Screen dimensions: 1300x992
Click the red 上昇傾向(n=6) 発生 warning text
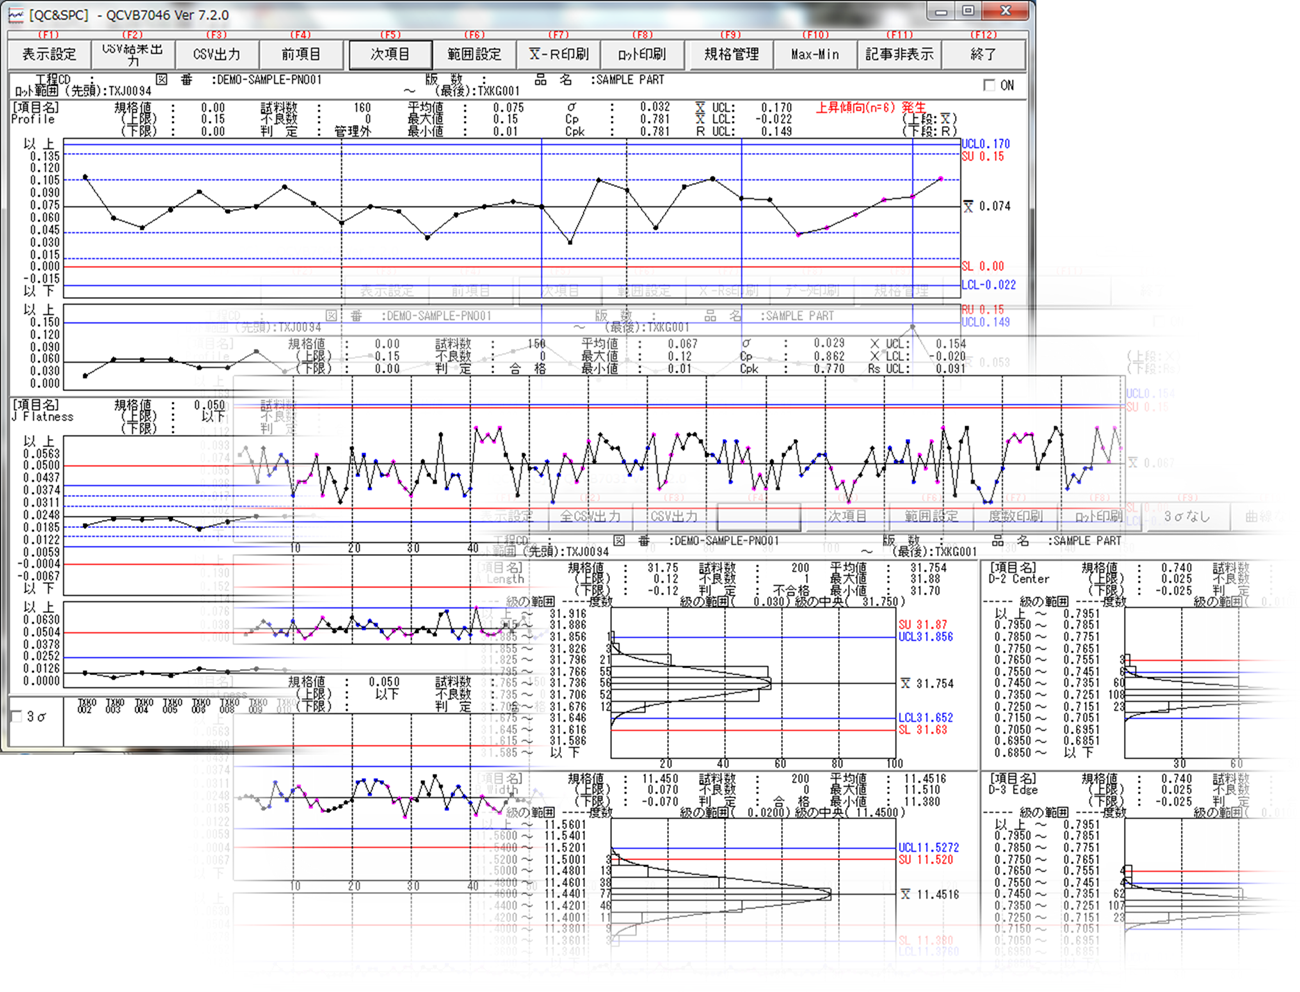pos(871,107)
